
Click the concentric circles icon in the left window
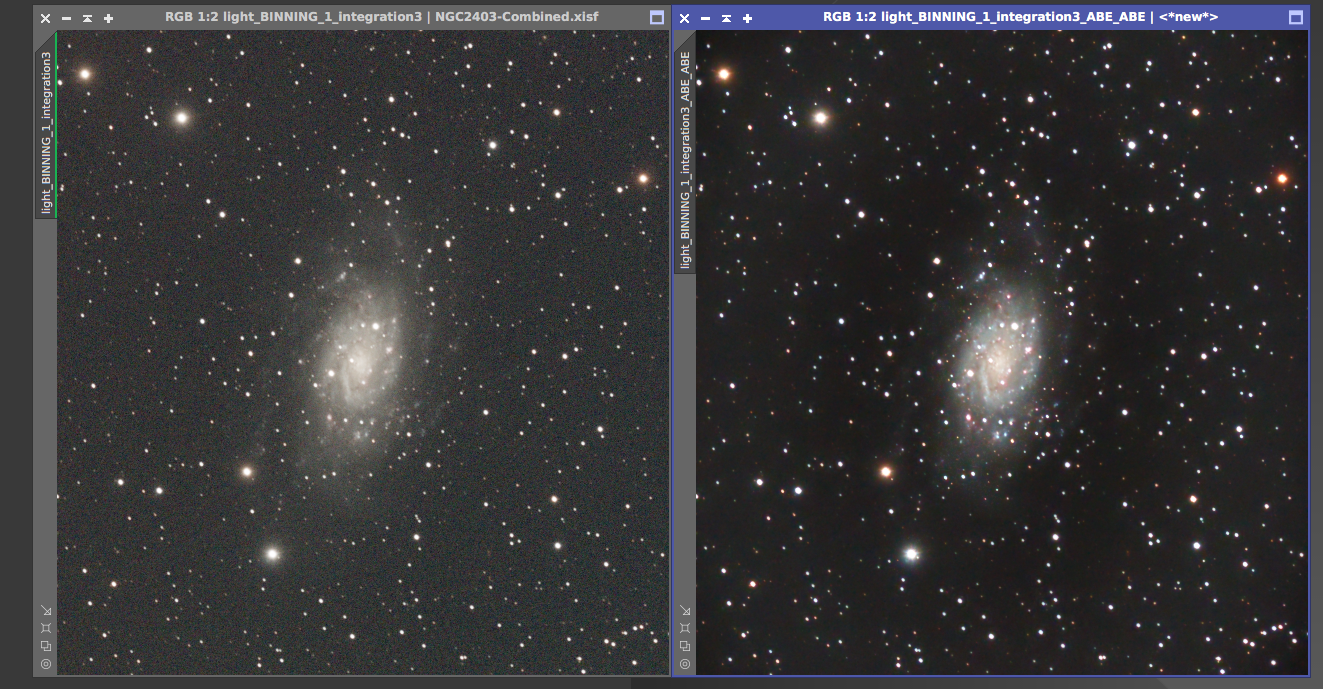coord(46,664)
